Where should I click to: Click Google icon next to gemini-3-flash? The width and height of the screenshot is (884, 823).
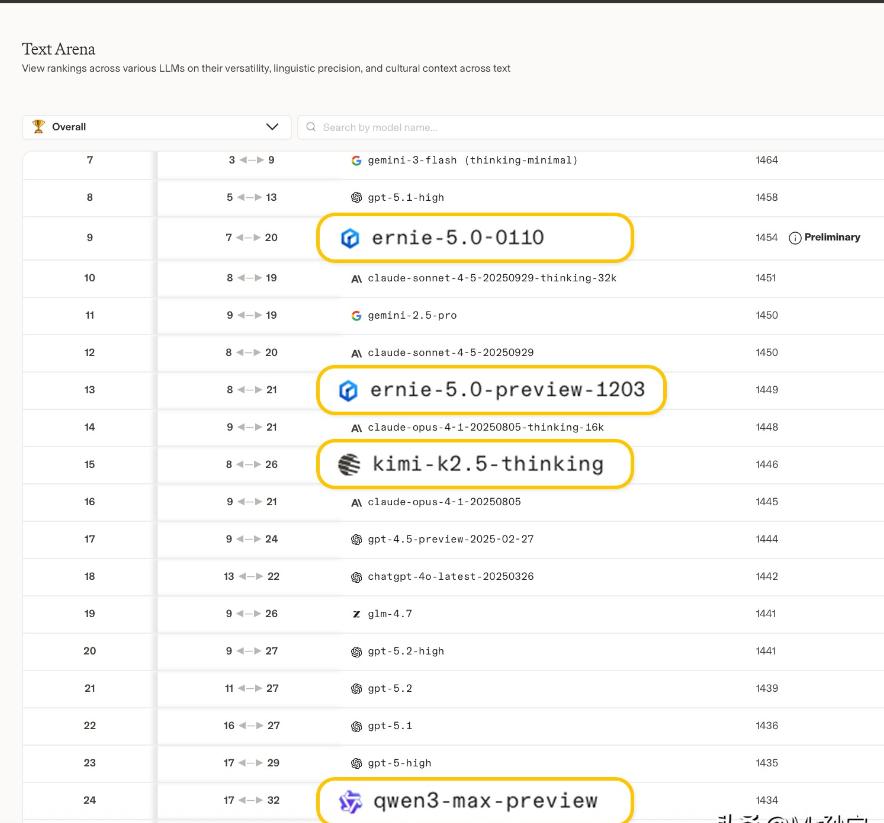coord(356,161)
